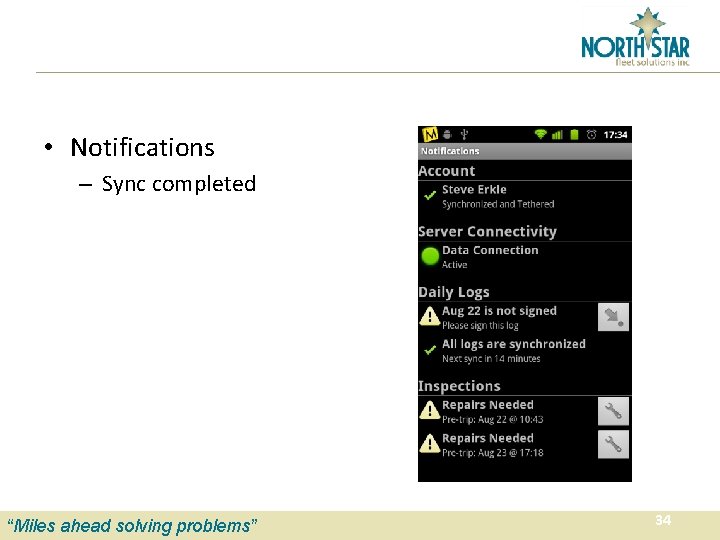Tap green checkmark beside All logs are synchronized
Viewport: 720px width, 540px height.
(x=430, y=350)
